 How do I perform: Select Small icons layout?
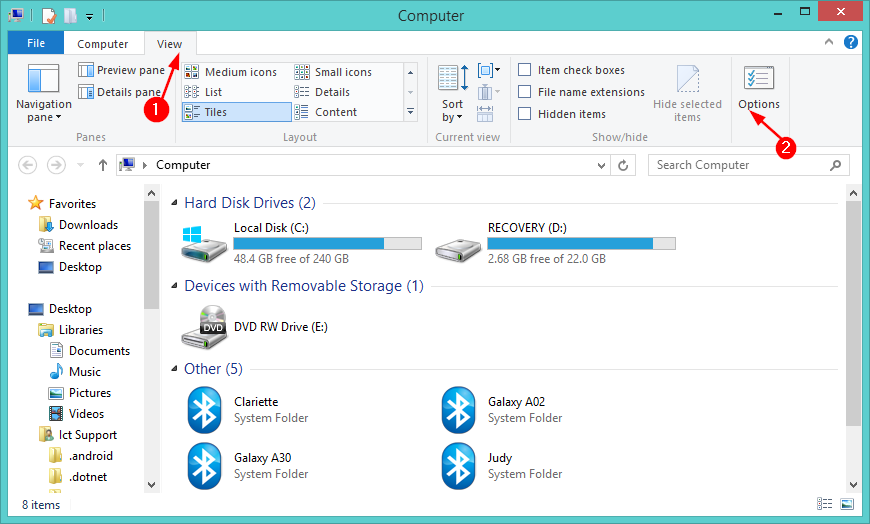(333, 72)
